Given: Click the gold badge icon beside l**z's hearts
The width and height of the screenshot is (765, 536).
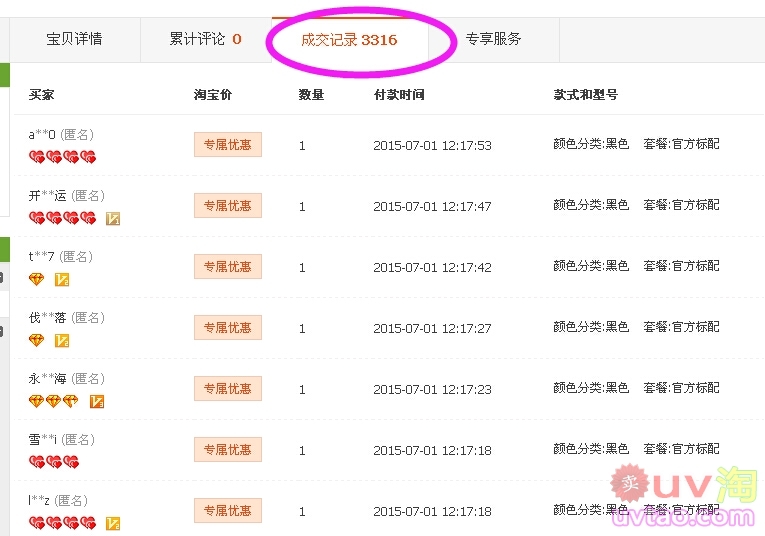Looking at the screenshot, I should [113, 523].
